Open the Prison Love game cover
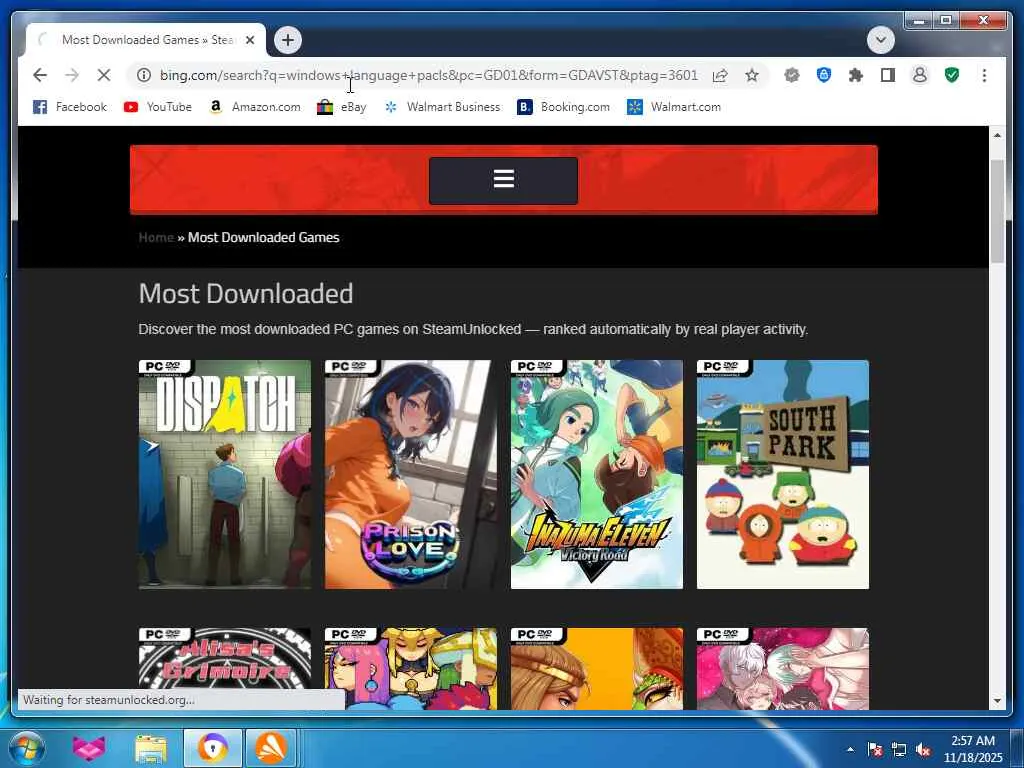The height and width of the screenshot is (768, 1024). click(x=411, y=474)
